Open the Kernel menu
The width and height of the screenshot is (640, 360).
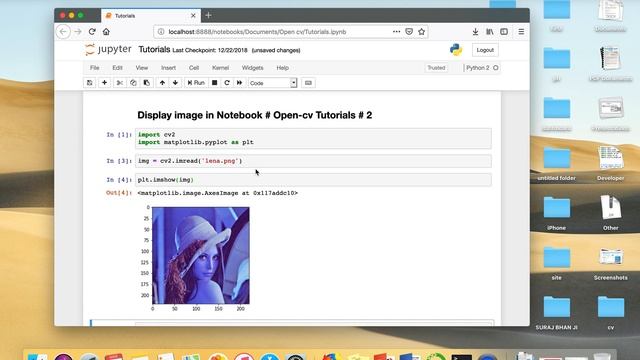[220, 68]
